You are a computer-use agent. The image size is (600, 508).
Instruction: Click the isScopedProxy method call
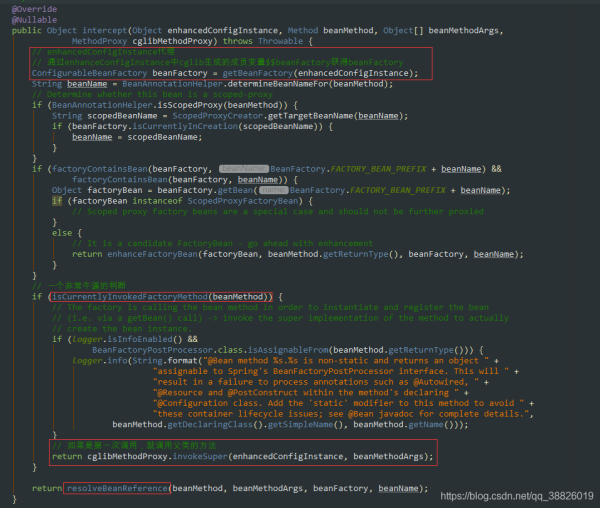point(190,105)
